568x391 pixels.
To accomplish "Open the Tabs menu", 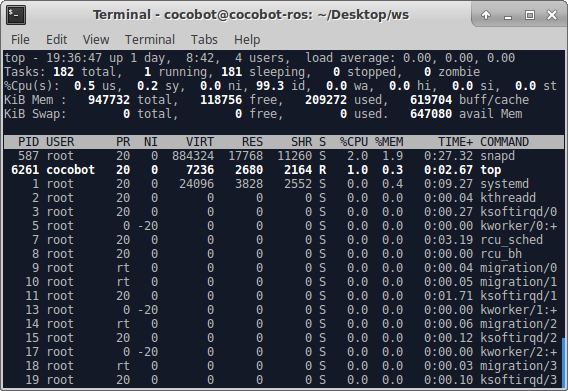I will click(204, 39).
